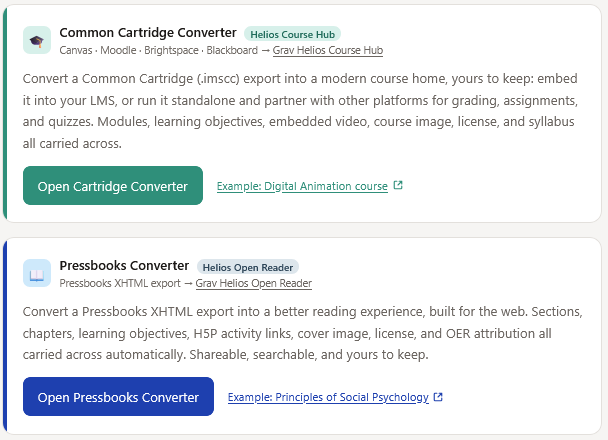Viewport: 608px width, 440px height.
Task: Click the blue accent bar on Pressbooks card
Action: pos(5,336)
